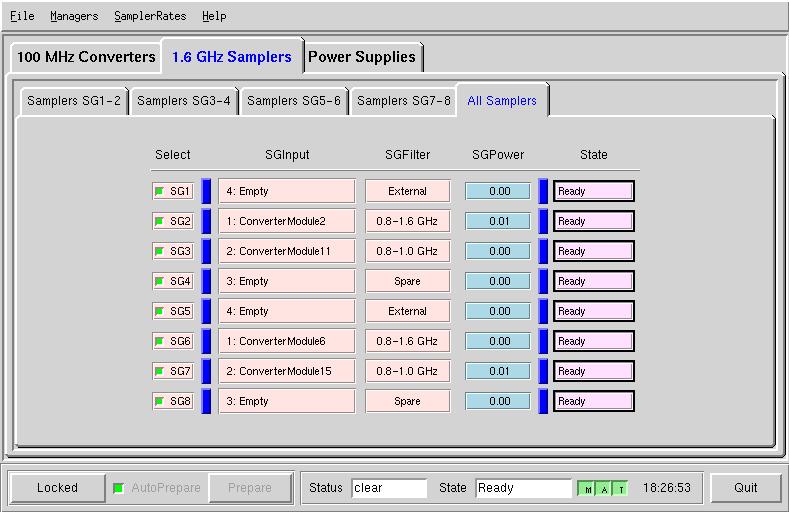Click the M indicator in status bar
This screenshot has width=789, height=512.
588,489
